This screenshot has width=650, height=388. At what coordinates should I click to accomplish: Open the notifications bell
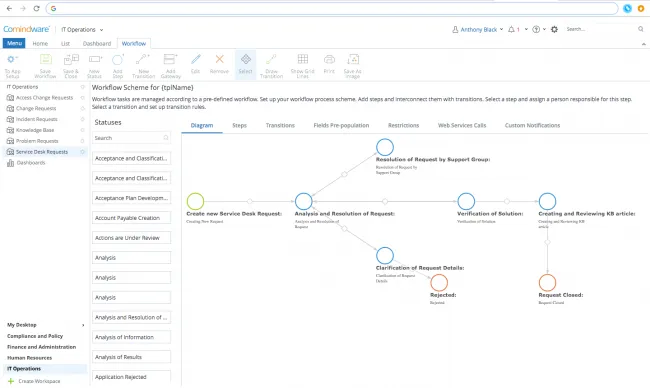[x=512, y=29]
